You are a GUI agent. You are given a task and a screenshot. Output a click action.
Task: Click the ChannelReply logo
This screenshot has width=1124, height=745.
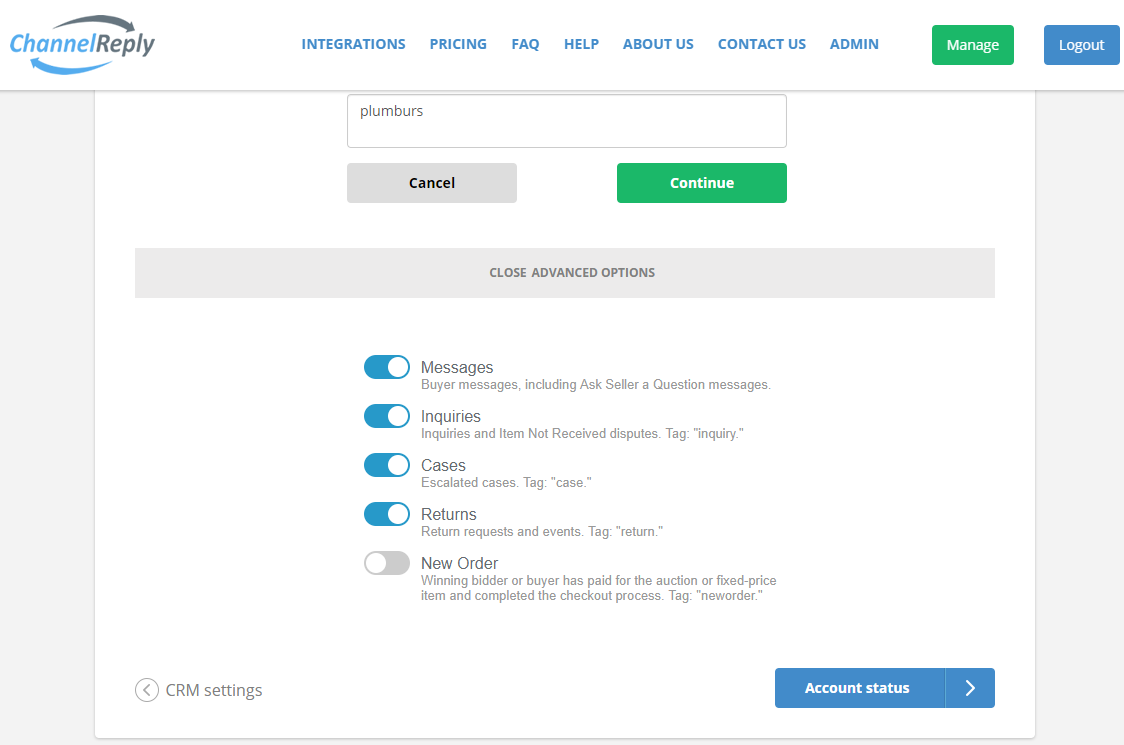click(x=82, y=44)
